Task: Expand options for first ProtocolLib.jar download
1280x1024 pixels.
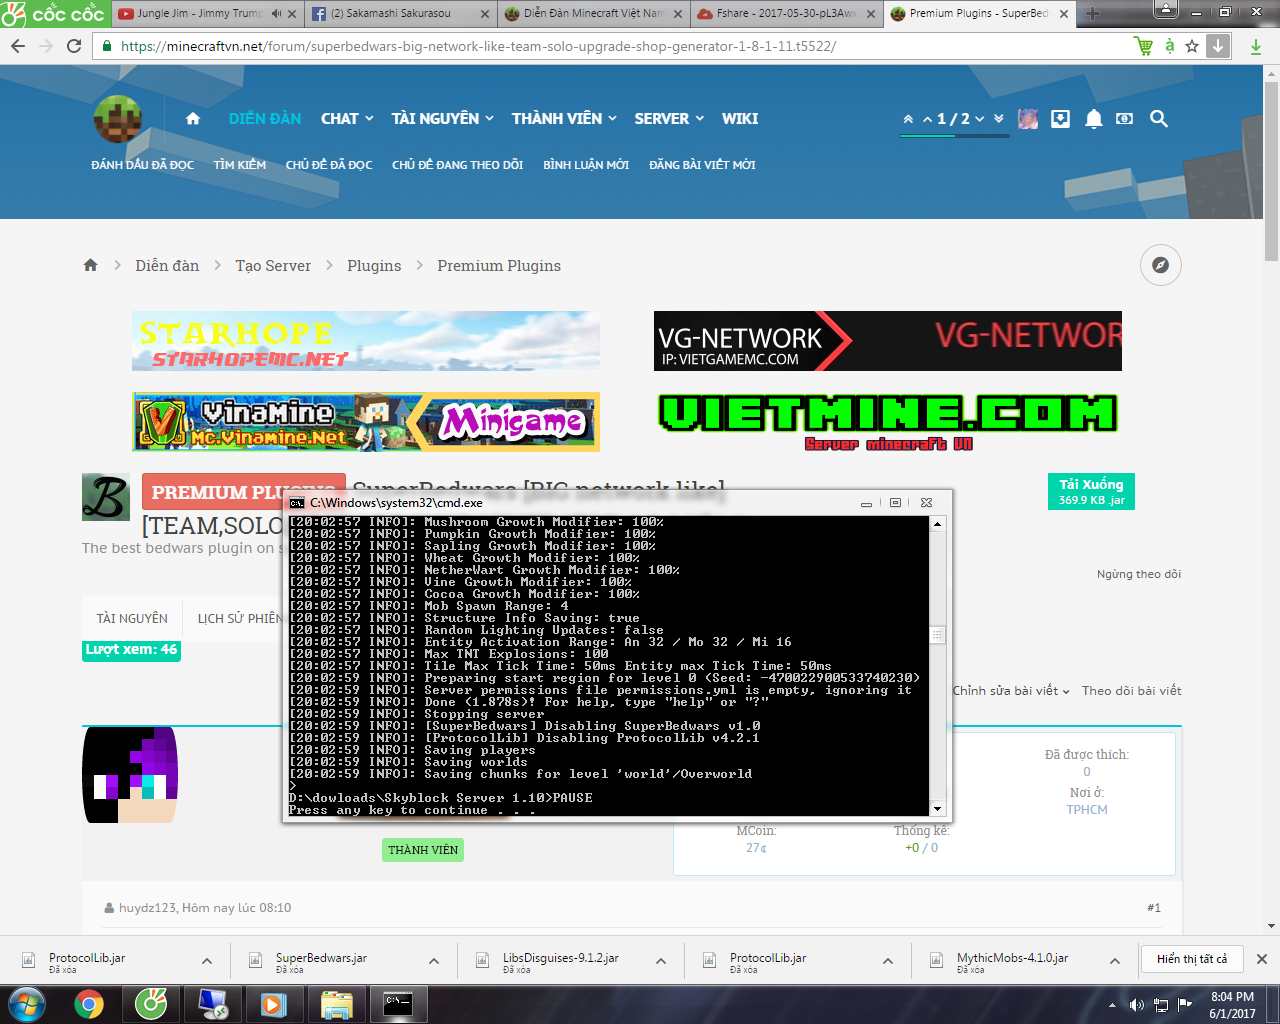Action: point(207,961)
